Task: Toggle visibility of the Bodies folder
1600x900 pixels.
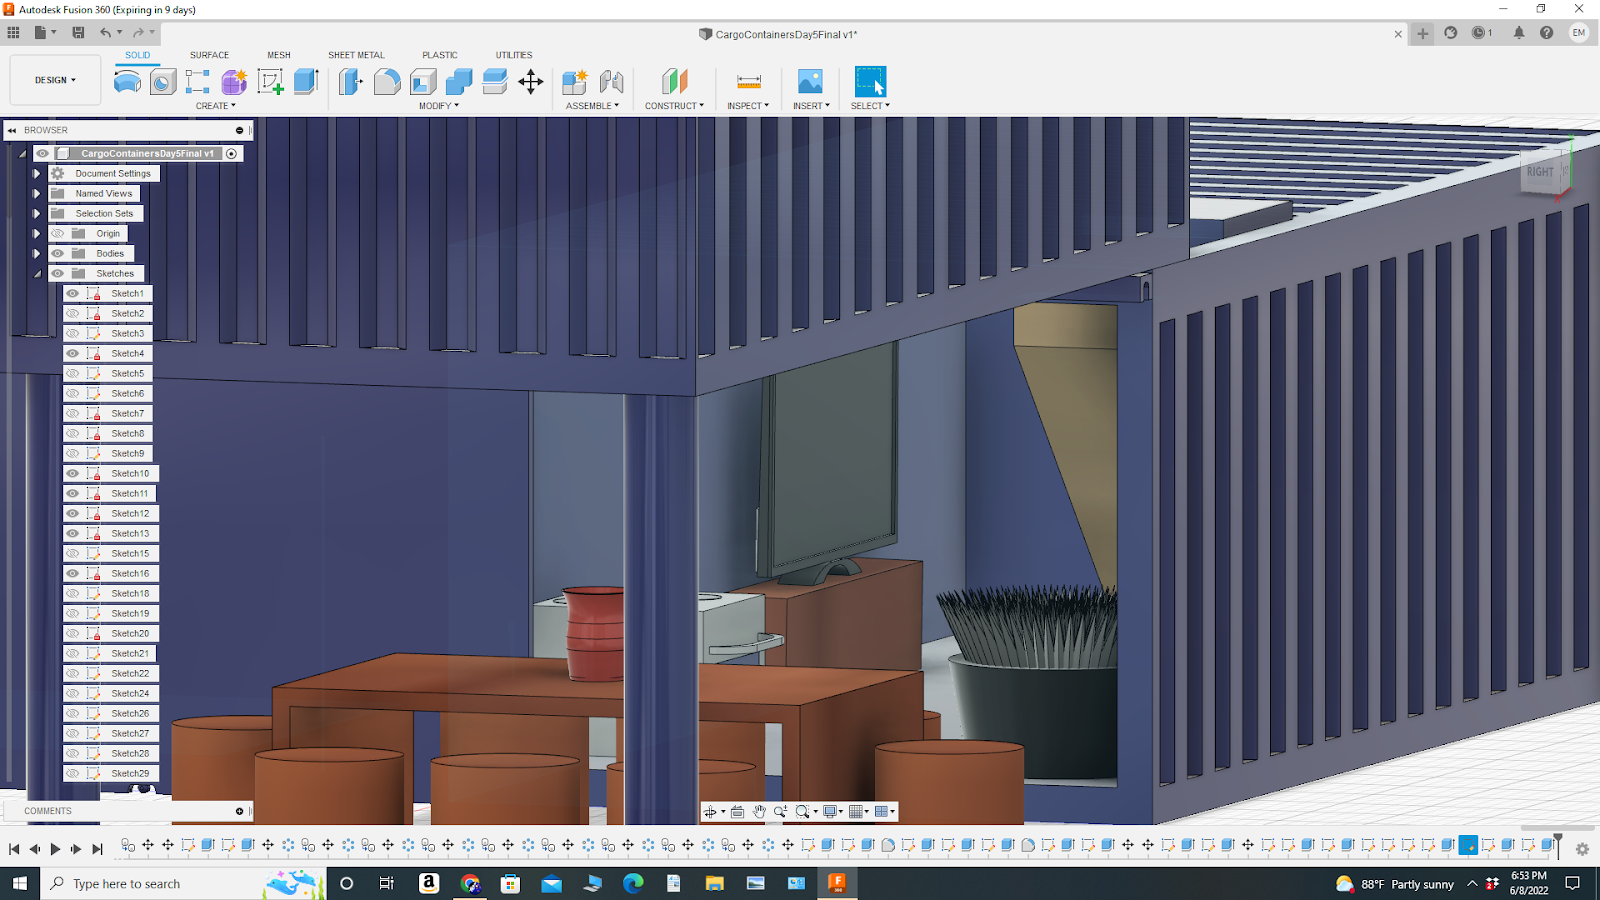Action: [57, 253]
